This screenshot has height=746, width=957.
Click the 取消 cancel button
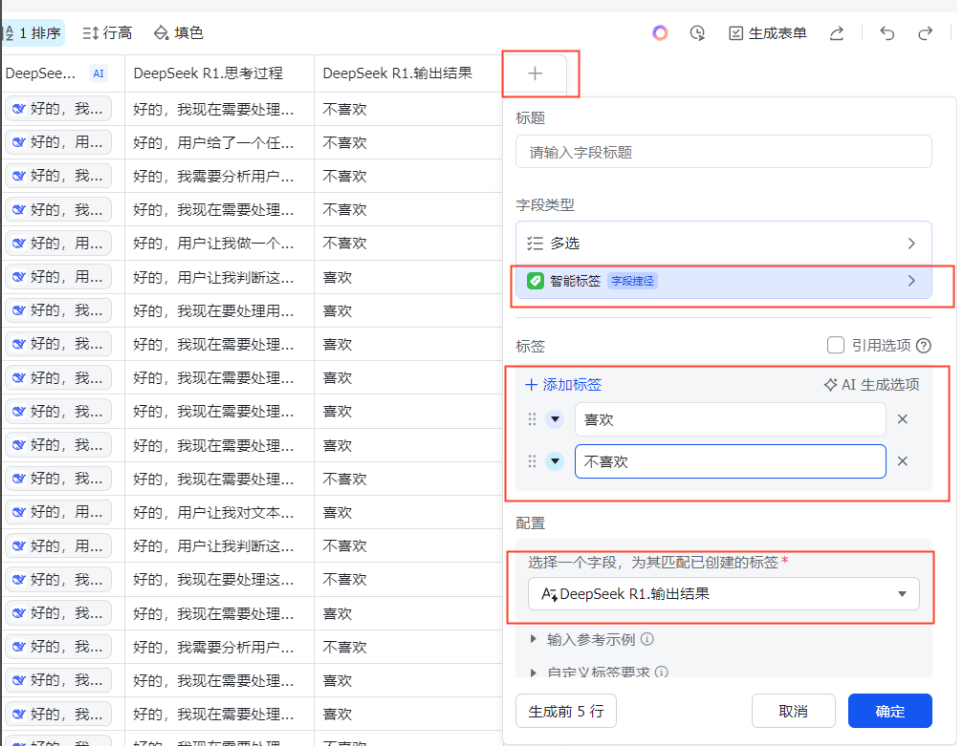pos(793,711)
